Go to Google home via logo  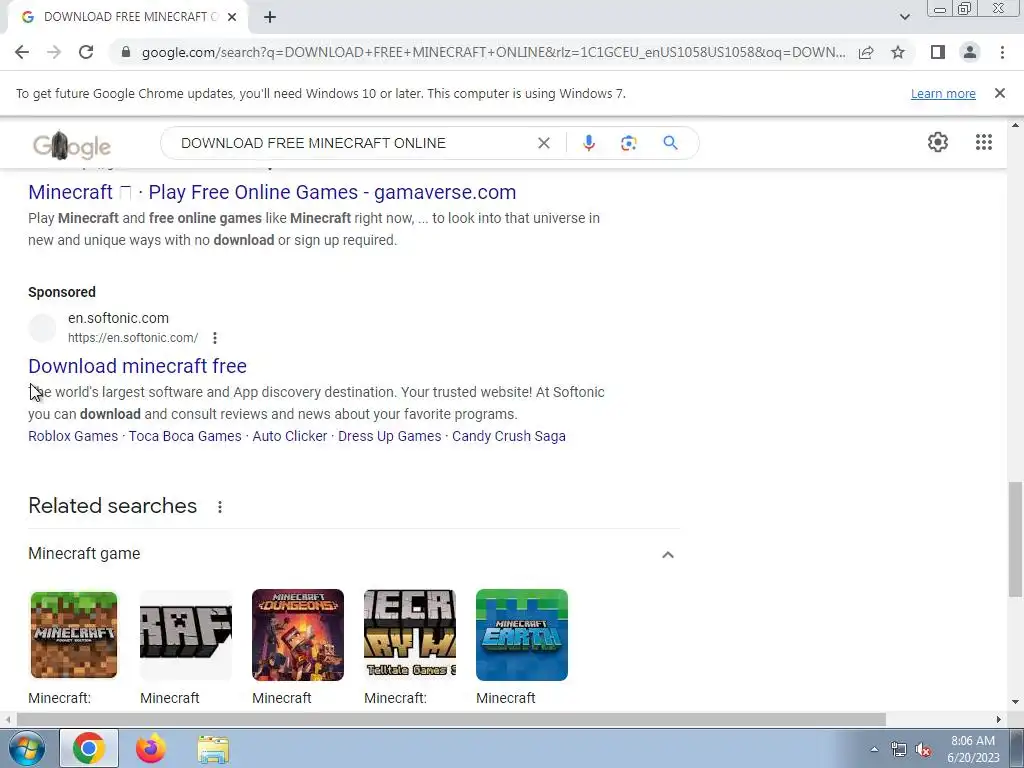click(72, 144)
